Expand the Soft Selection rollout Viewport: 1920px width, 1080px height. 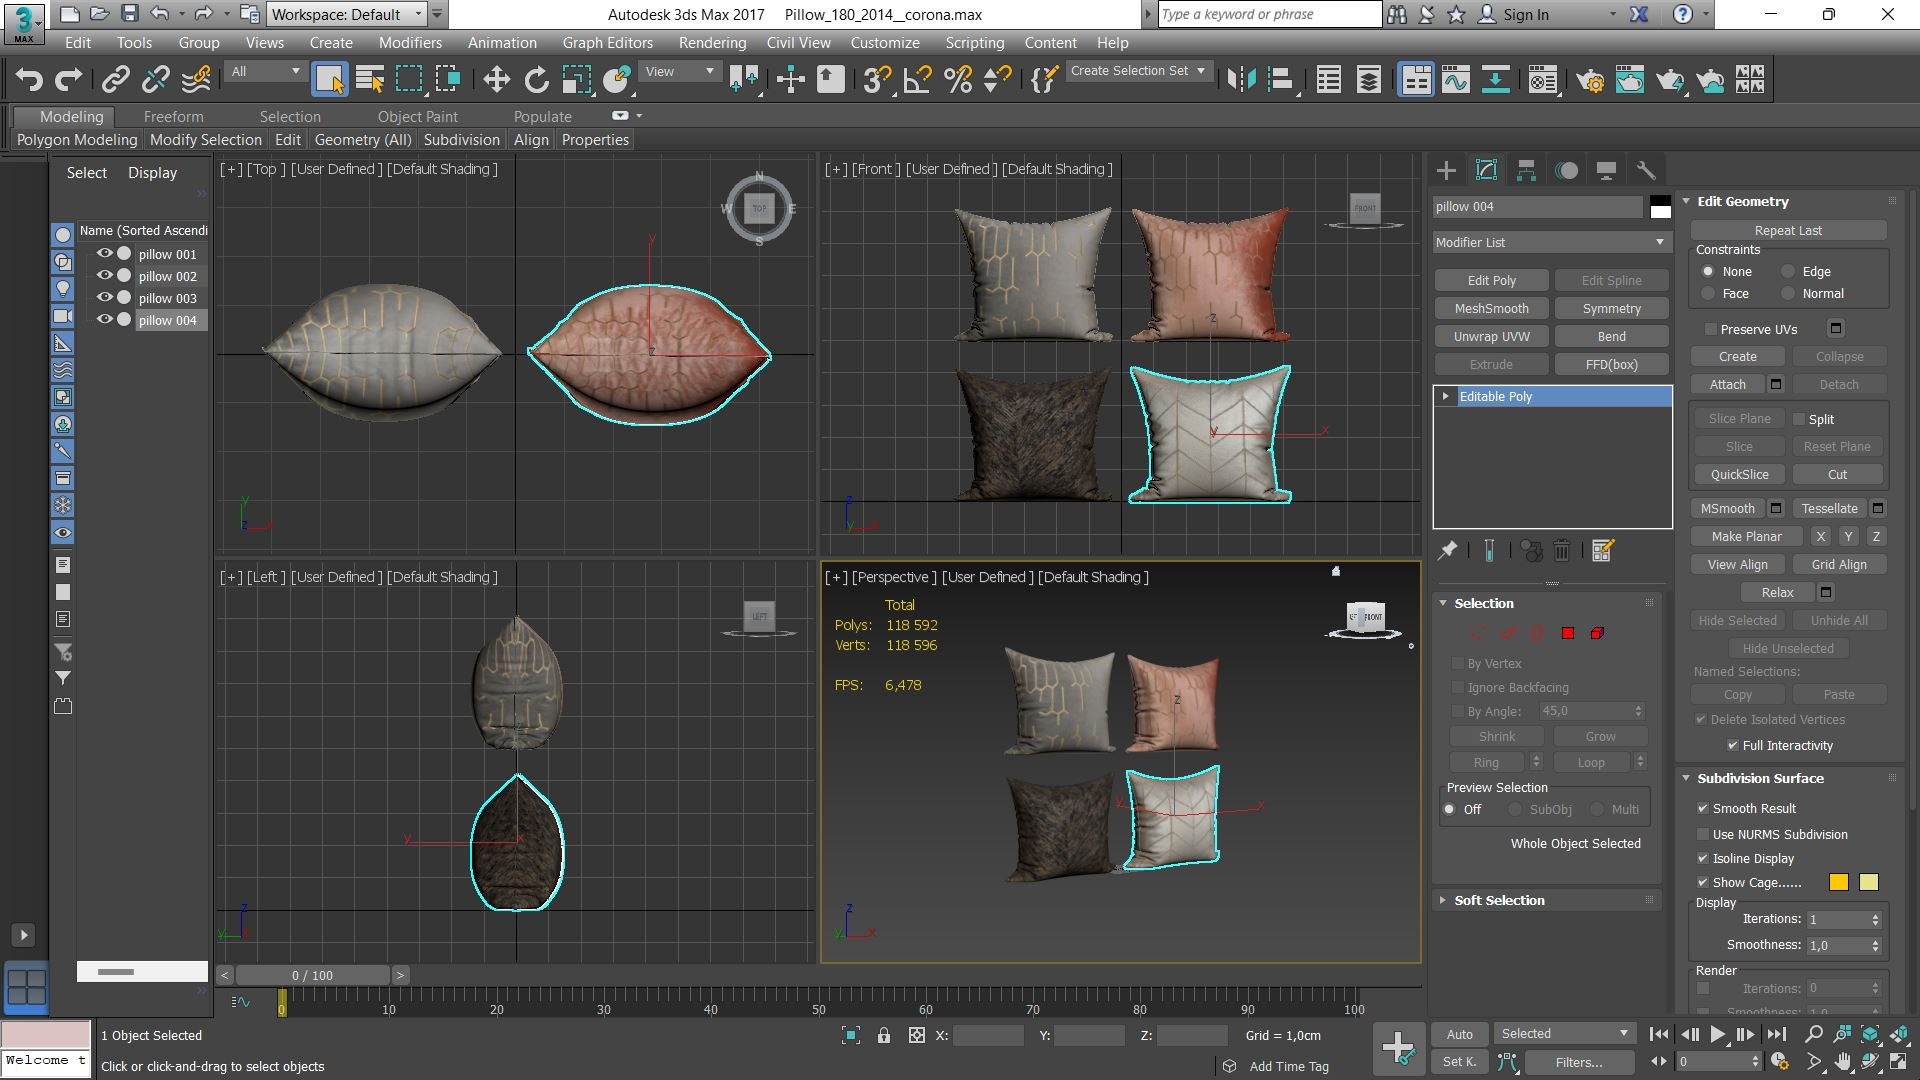click(x=1499, y=900)
